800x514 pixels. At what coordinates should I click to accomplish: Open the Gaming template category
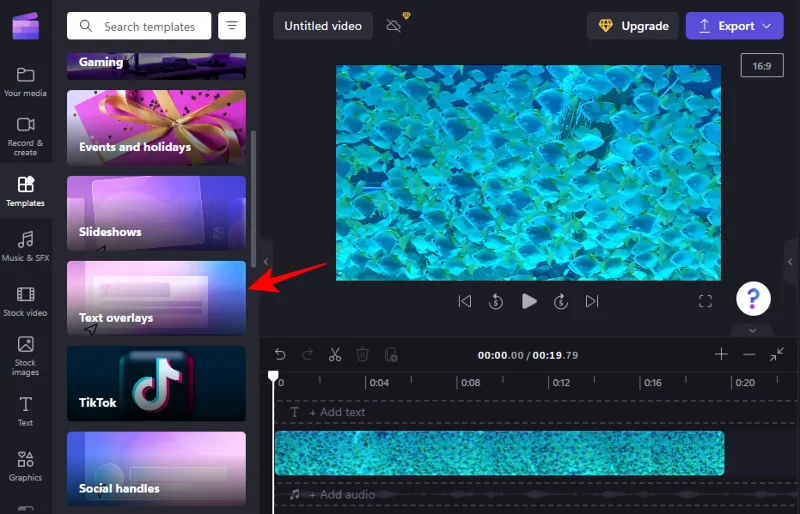(156, 66)
